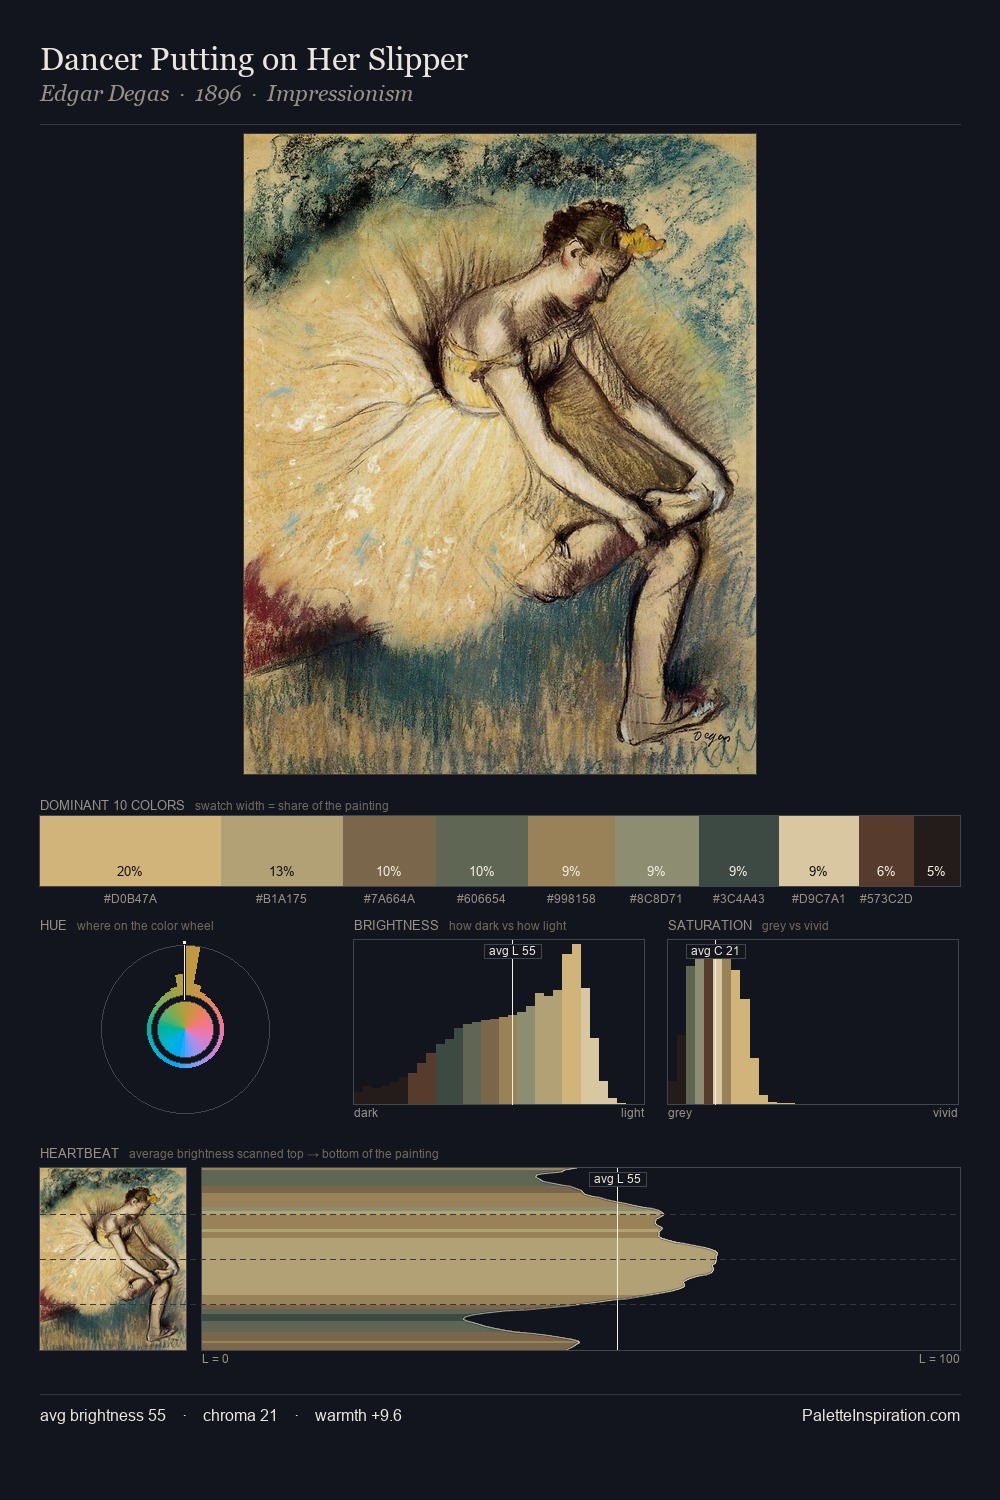Click the saturation histogram chart
Viewport: 1000px width, 1500px height.
813,1022
